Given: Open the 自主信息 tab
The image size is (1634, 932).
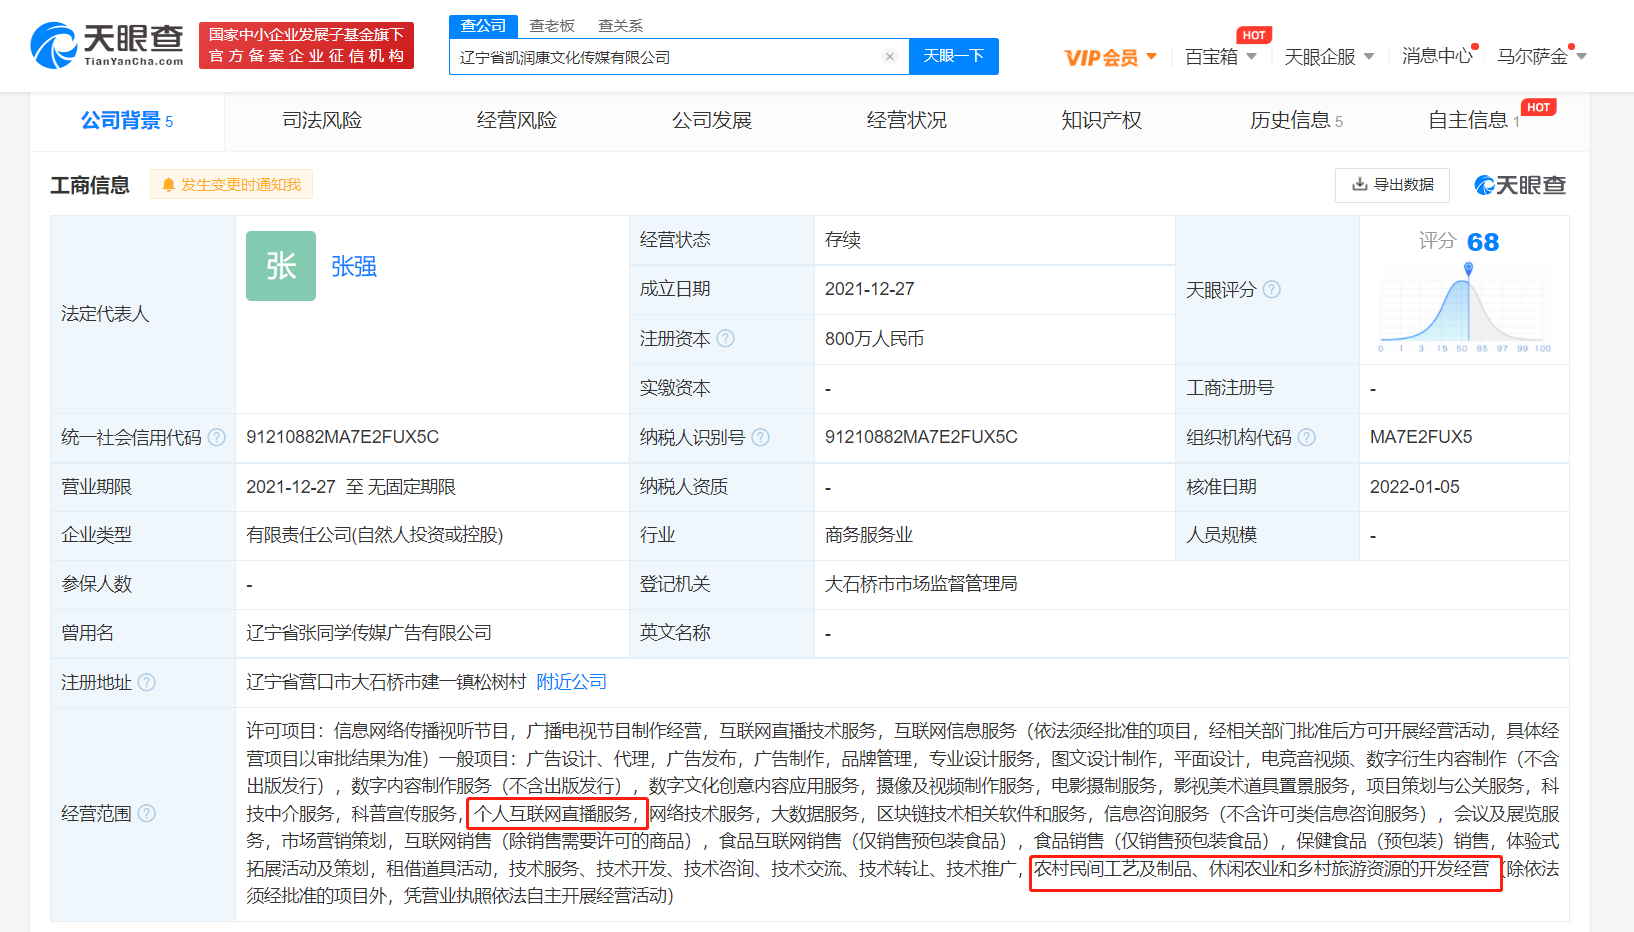Looking at the screenshot, I should [1474, 121].
